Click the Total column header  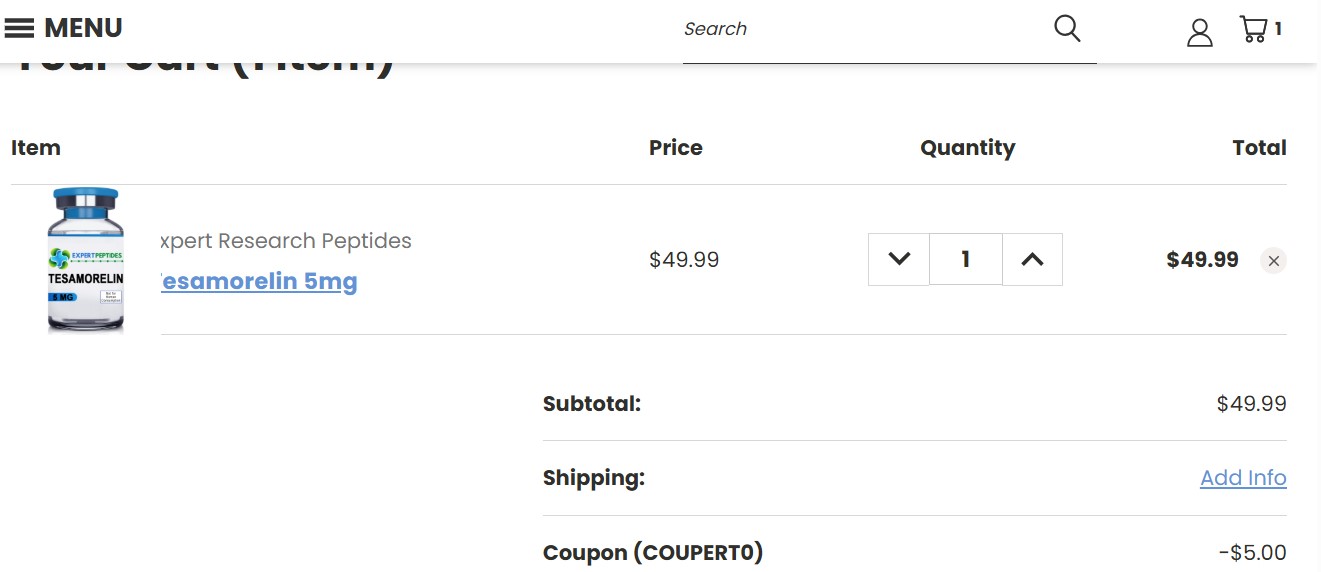coord(1259,148)
